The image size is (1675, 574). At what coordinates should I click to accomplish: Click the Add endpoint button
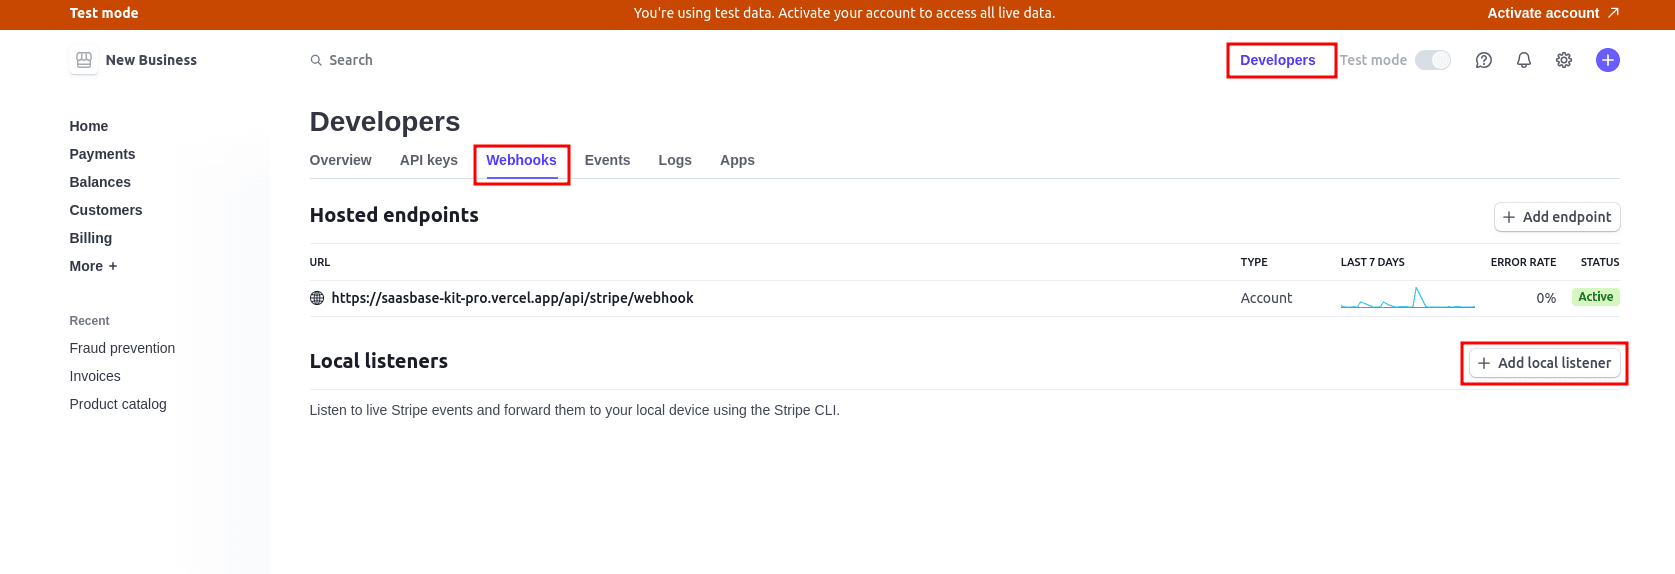(x=1557, y=217)
